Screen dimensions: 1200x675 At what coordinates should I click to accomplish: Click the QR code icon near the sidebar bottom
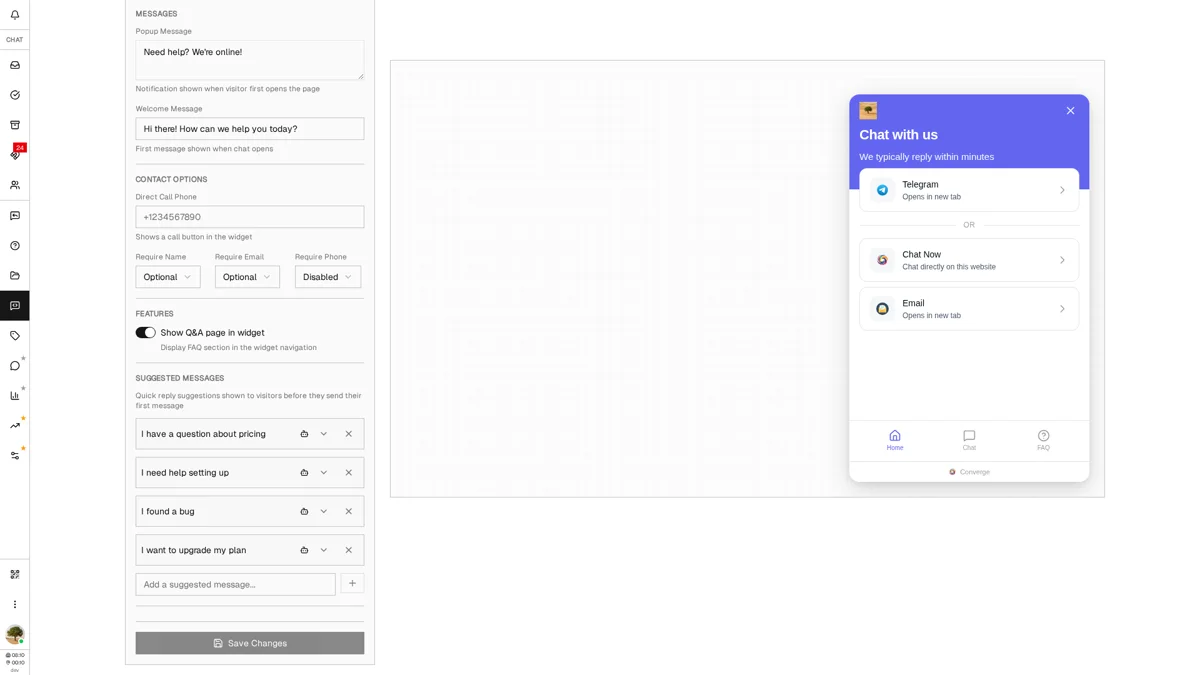(x=14, y=574)
